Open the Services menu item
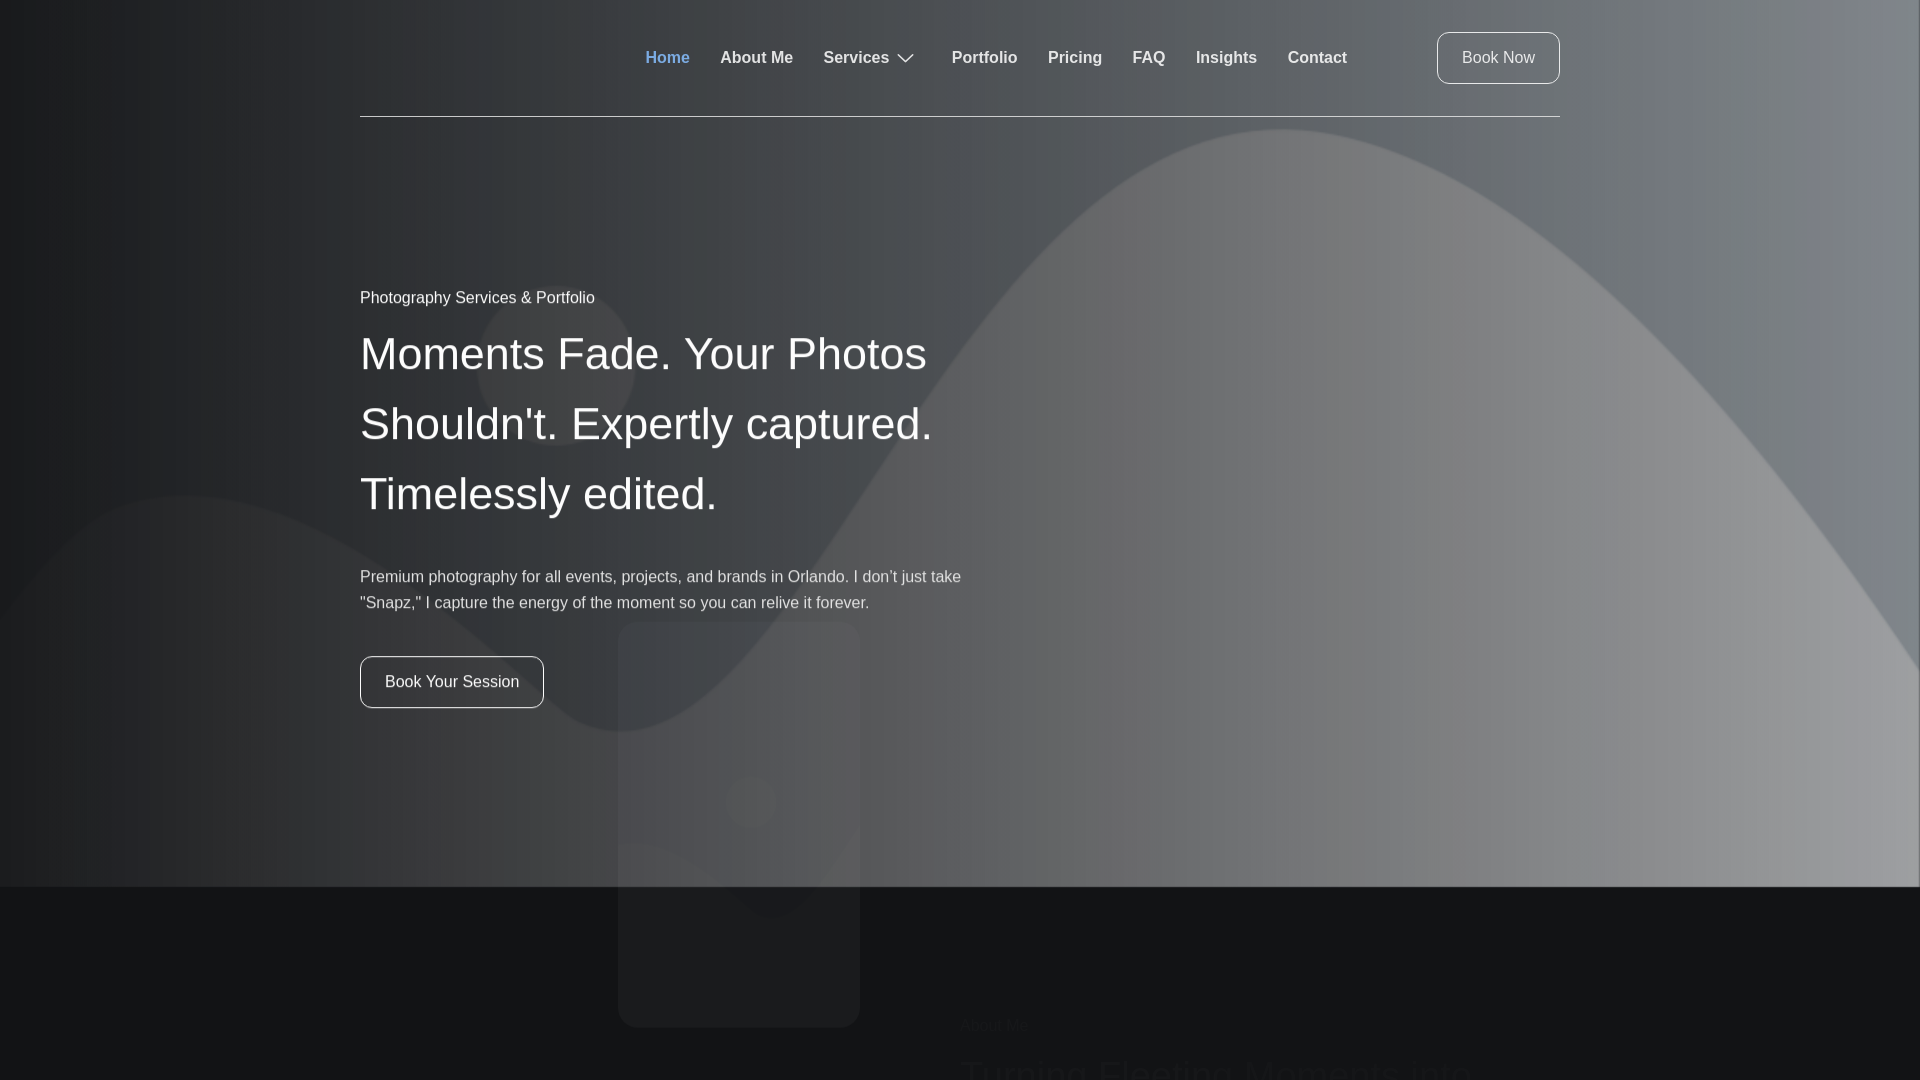1920x1080 pixels. [856, 58]
